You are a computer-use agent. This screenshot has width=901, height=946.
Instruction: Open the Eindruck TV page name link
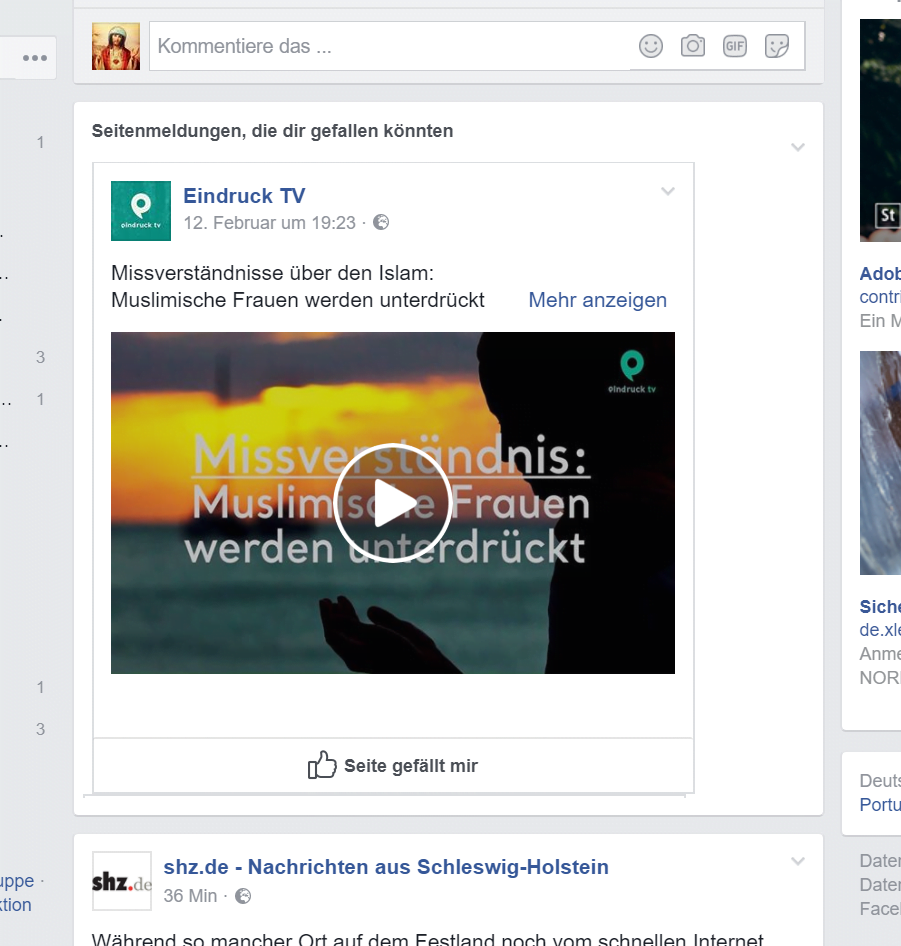[244, 196]
